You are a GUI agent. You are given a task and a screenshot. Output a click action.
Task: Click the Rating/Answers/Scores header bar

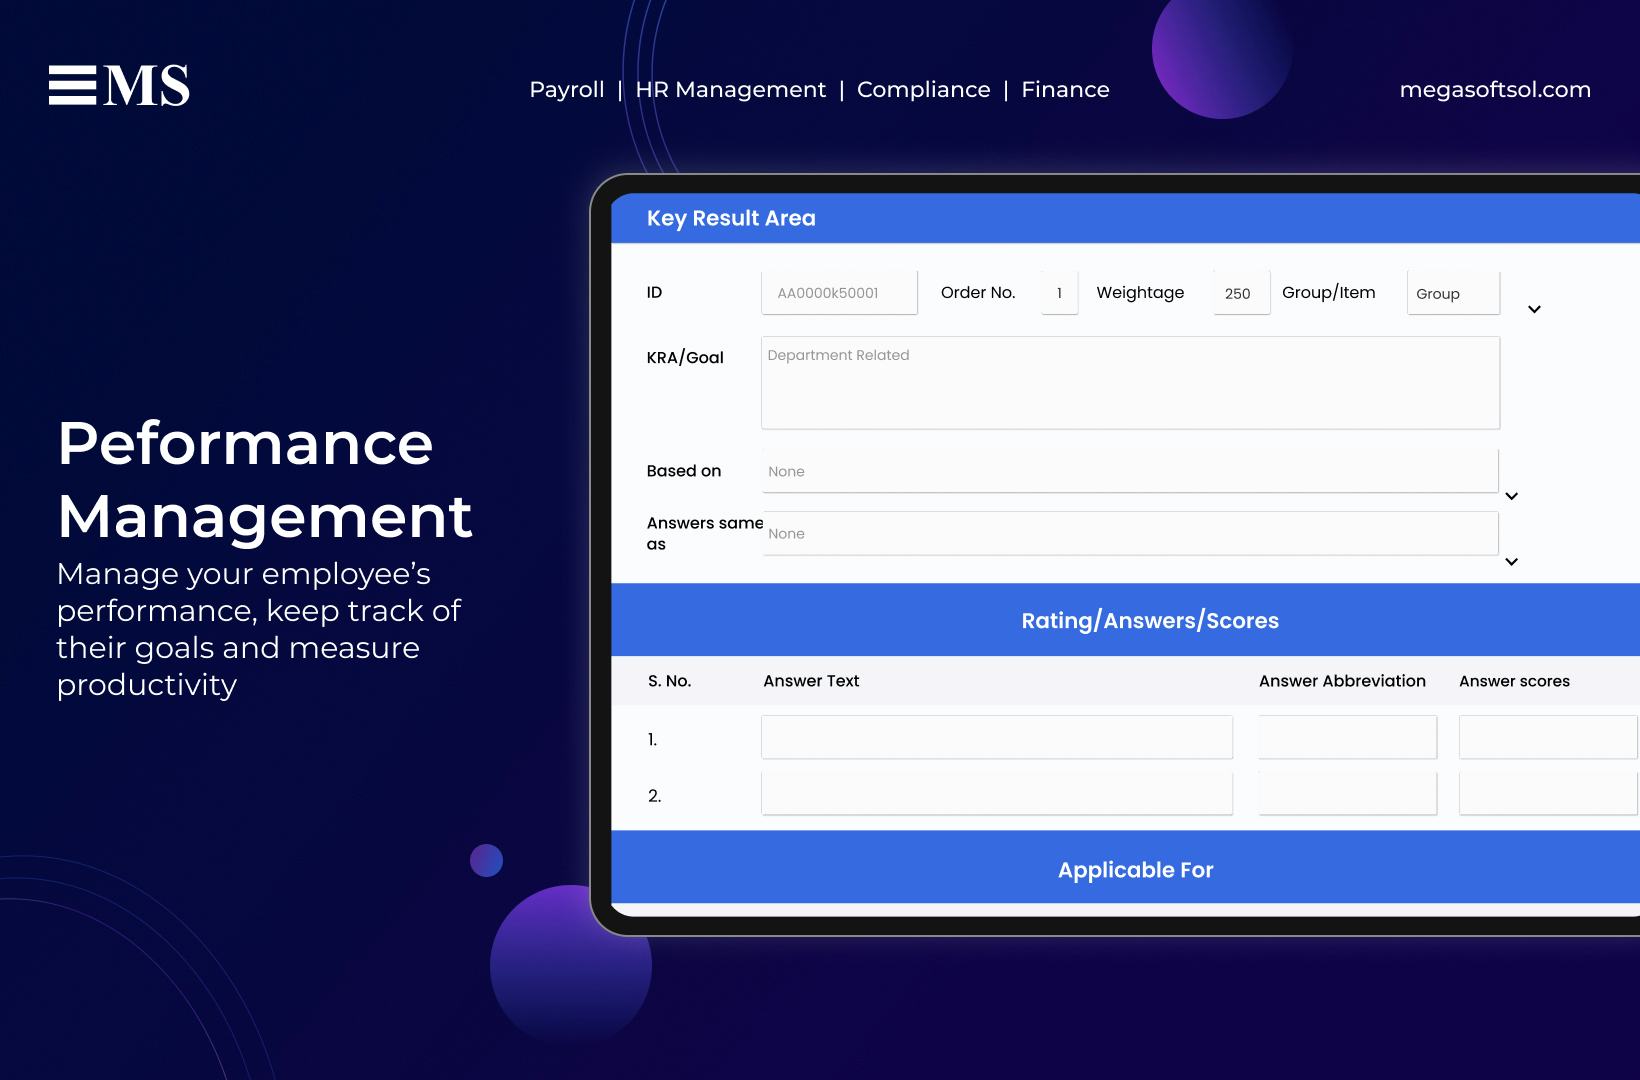pos(1149,620)
